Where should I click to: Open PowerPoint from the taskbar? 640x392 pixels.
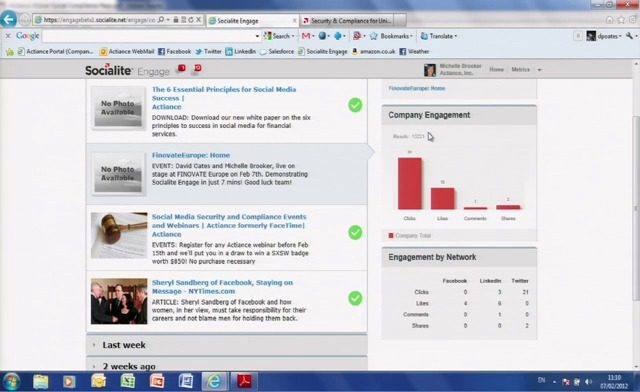point(157,382)
